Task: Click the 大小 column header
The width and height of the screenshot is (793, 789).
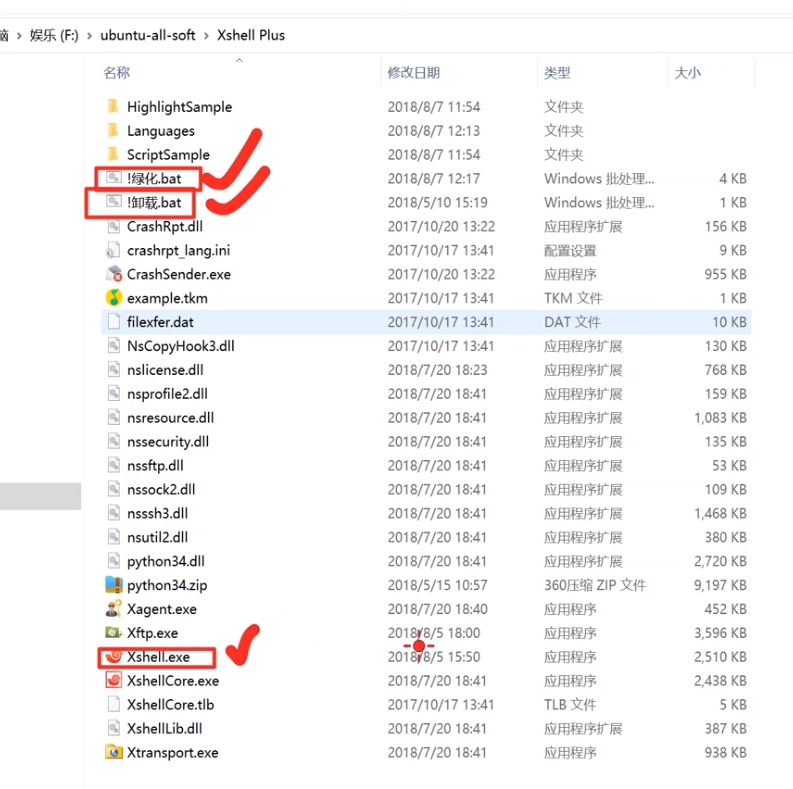Action: tap(688, 73)
